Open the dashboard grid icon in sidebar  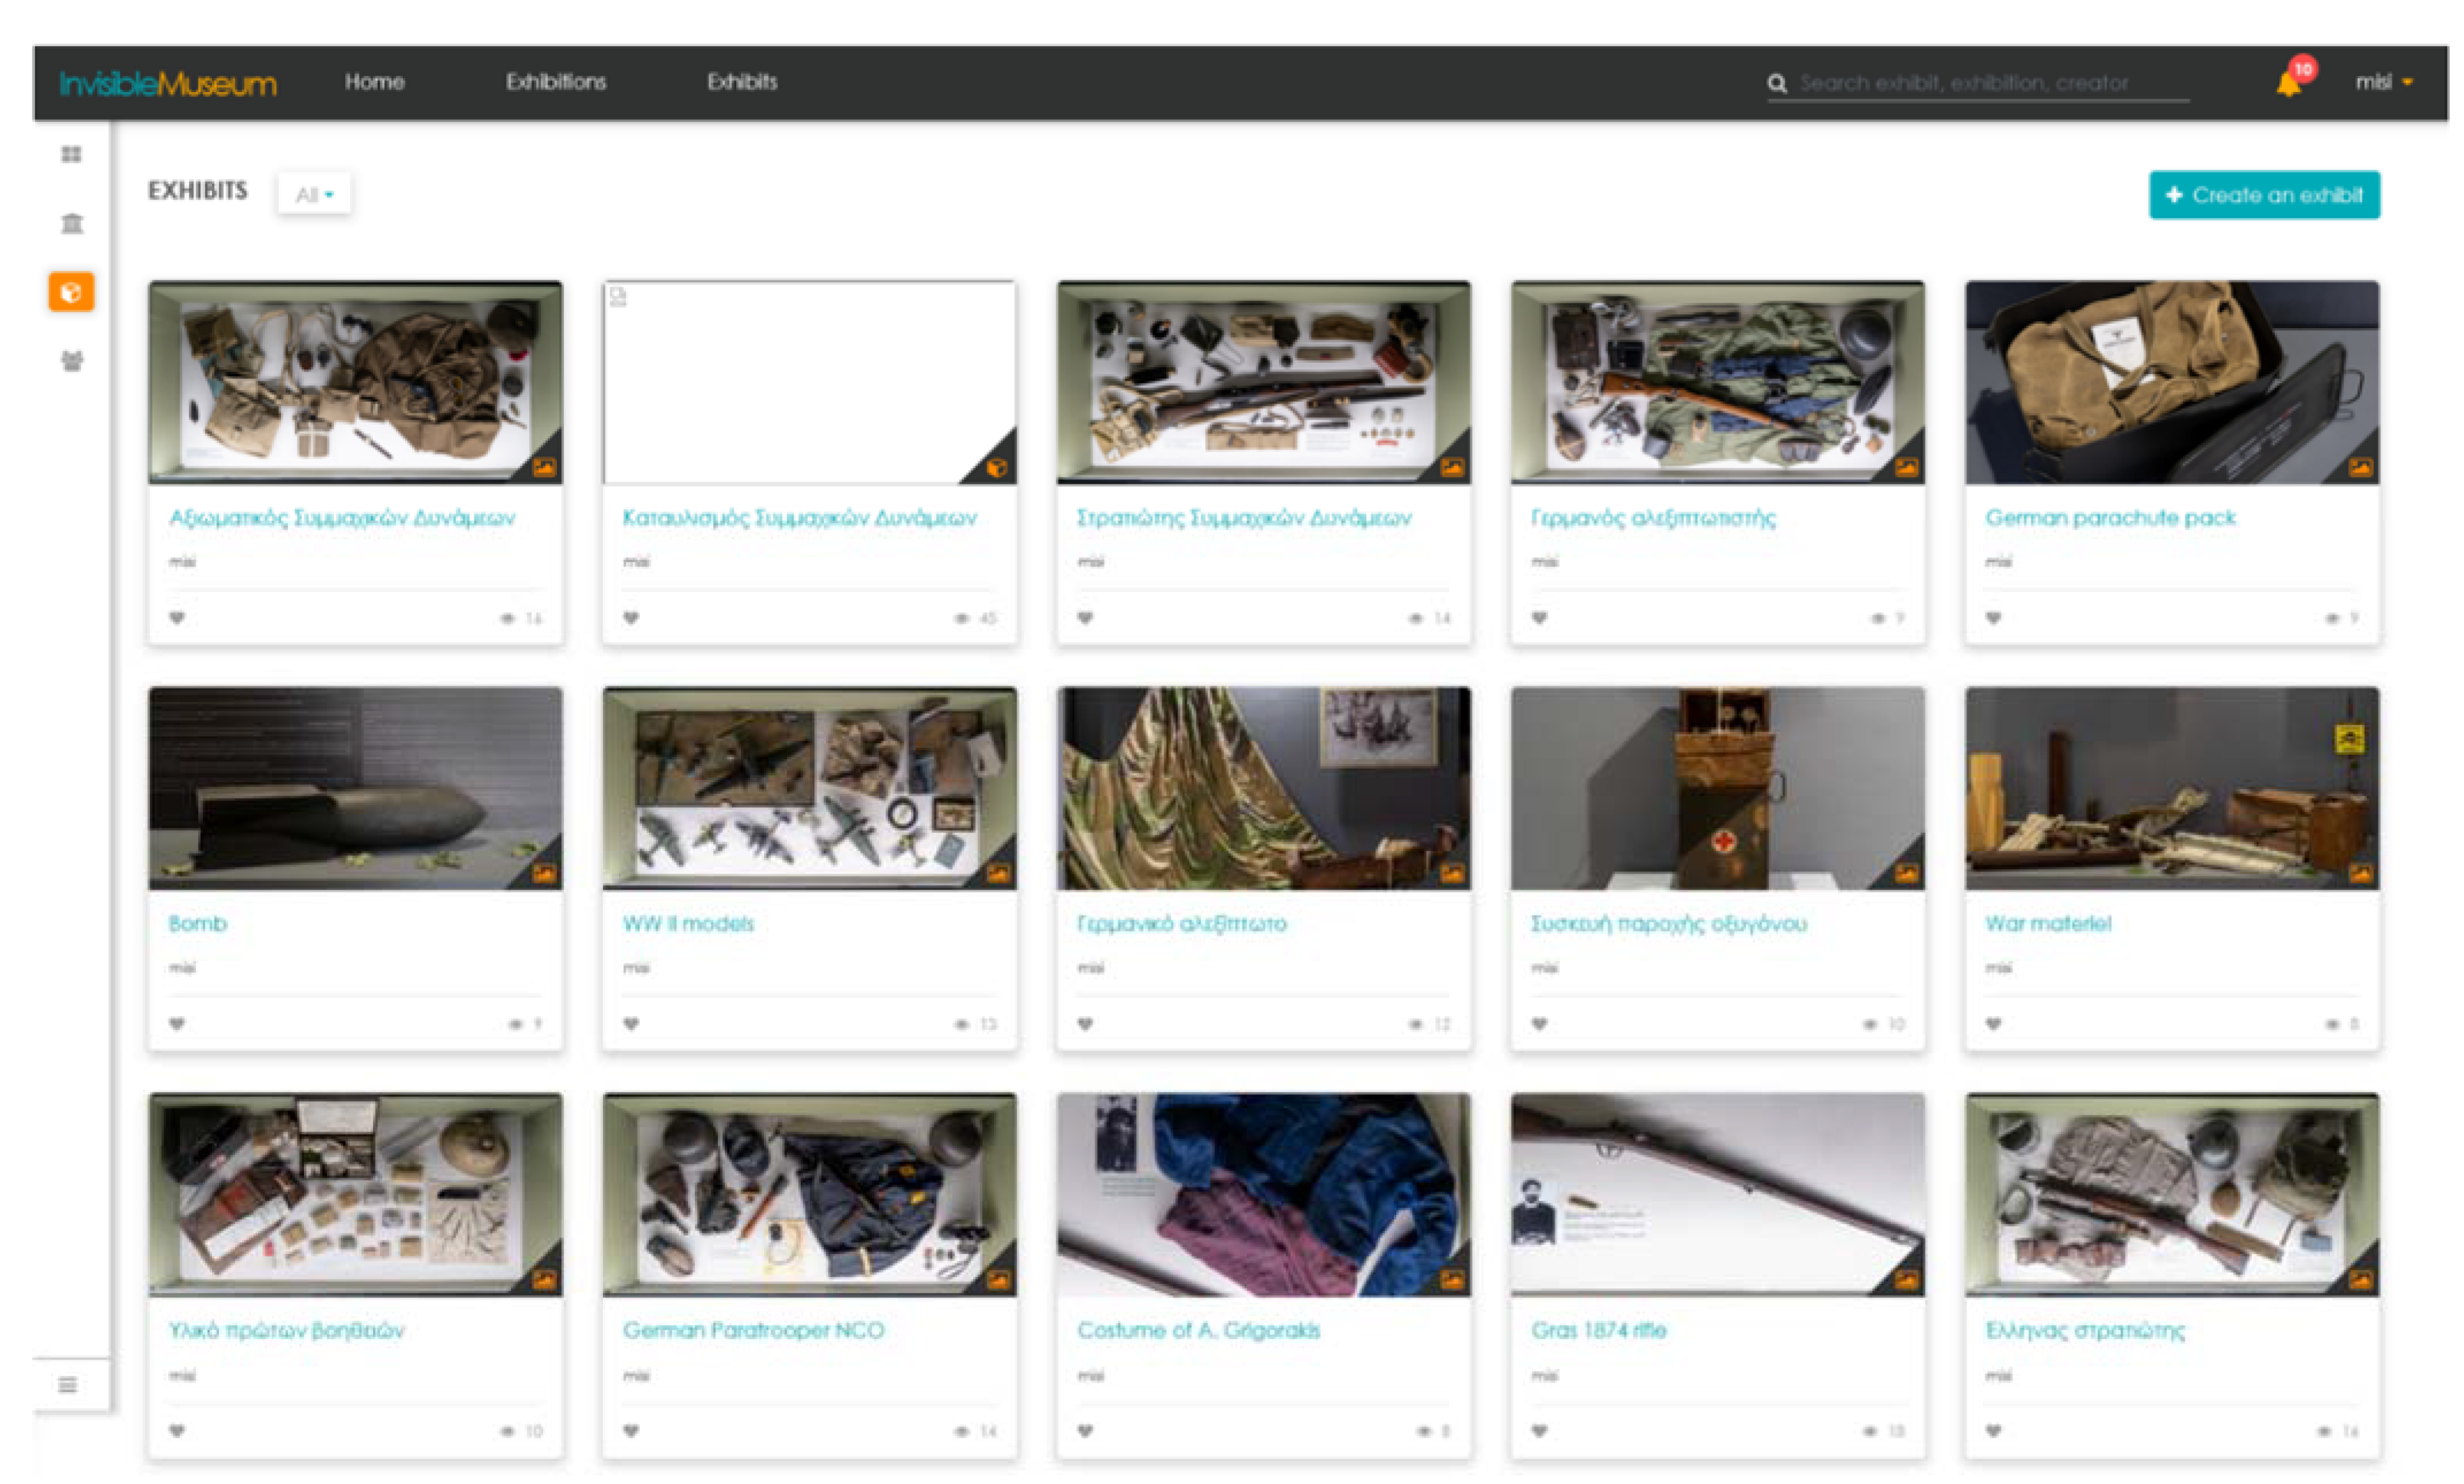[71, 154]
